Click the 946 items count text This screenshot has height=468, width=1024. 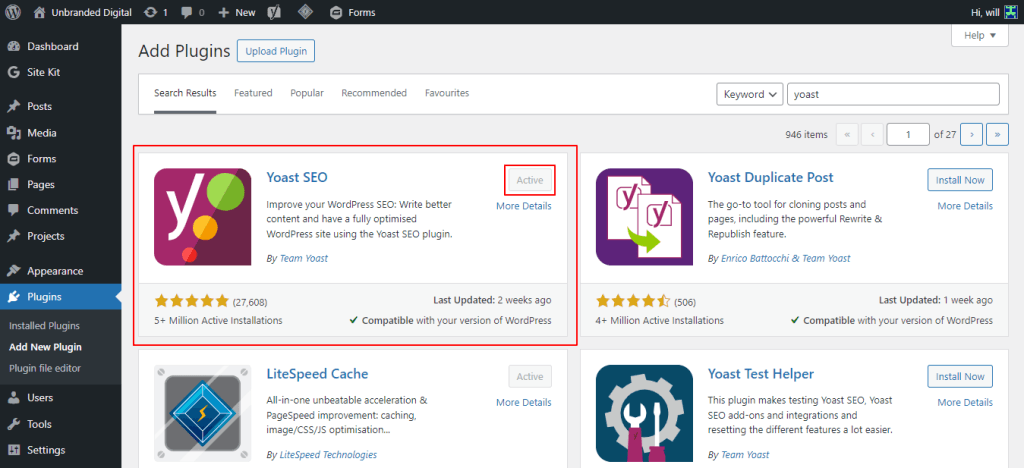point(807,134)
